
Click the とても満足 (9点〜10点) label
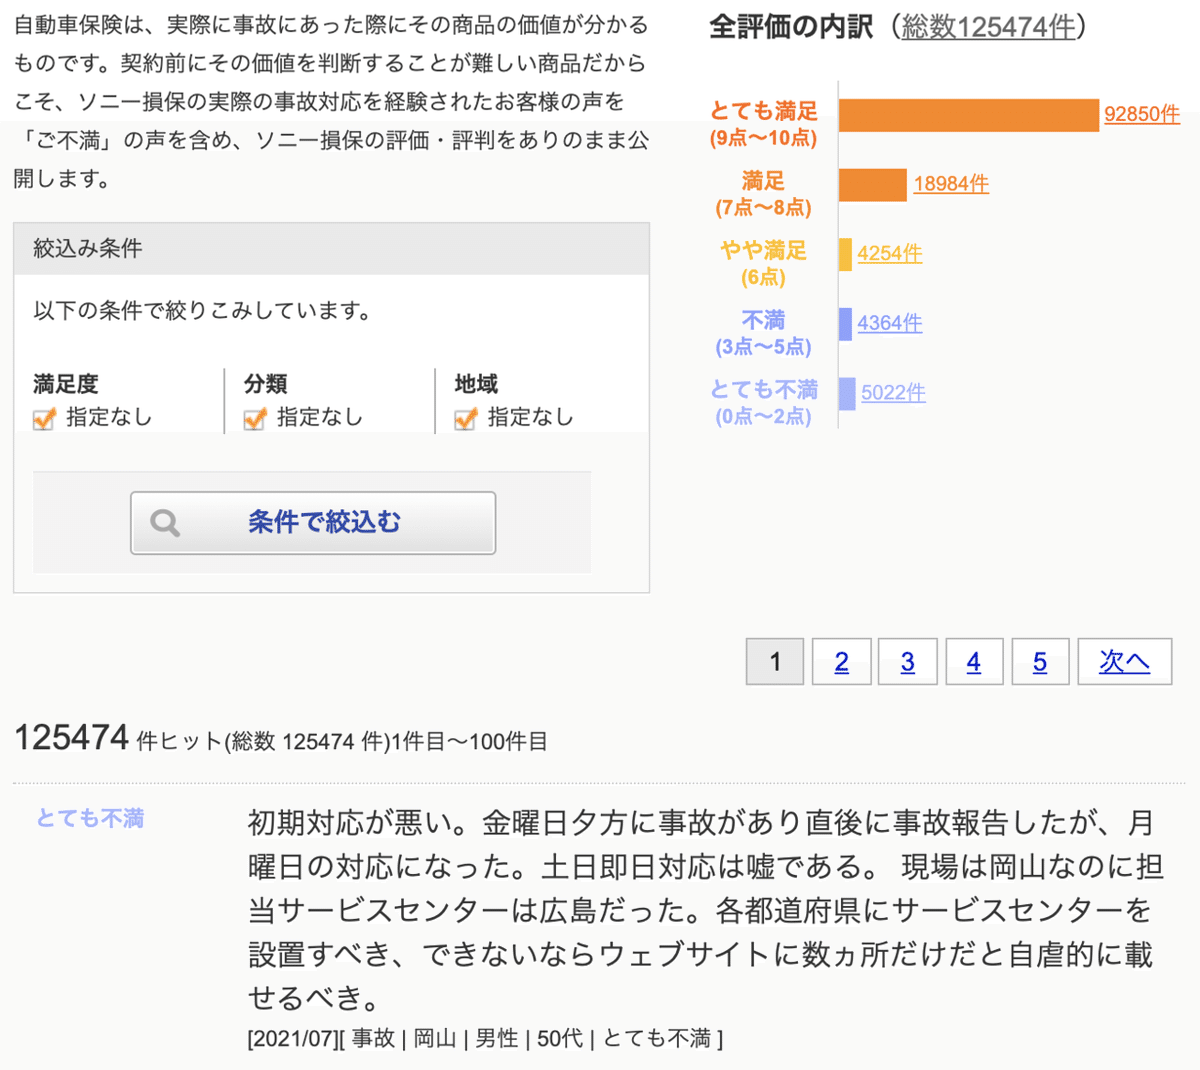pos(764,124)
